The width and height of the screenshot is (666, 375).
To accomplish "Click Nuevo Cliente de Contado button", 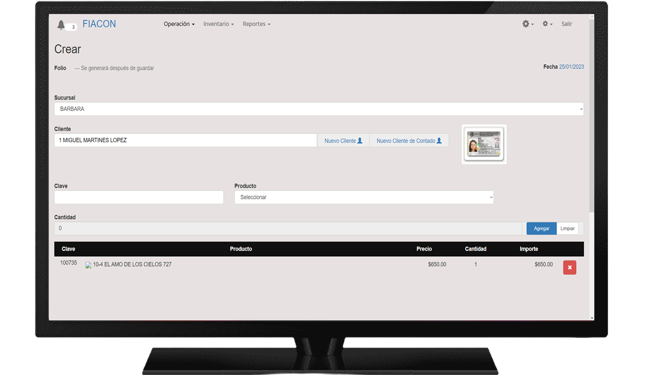I will (x=409, y=141).
